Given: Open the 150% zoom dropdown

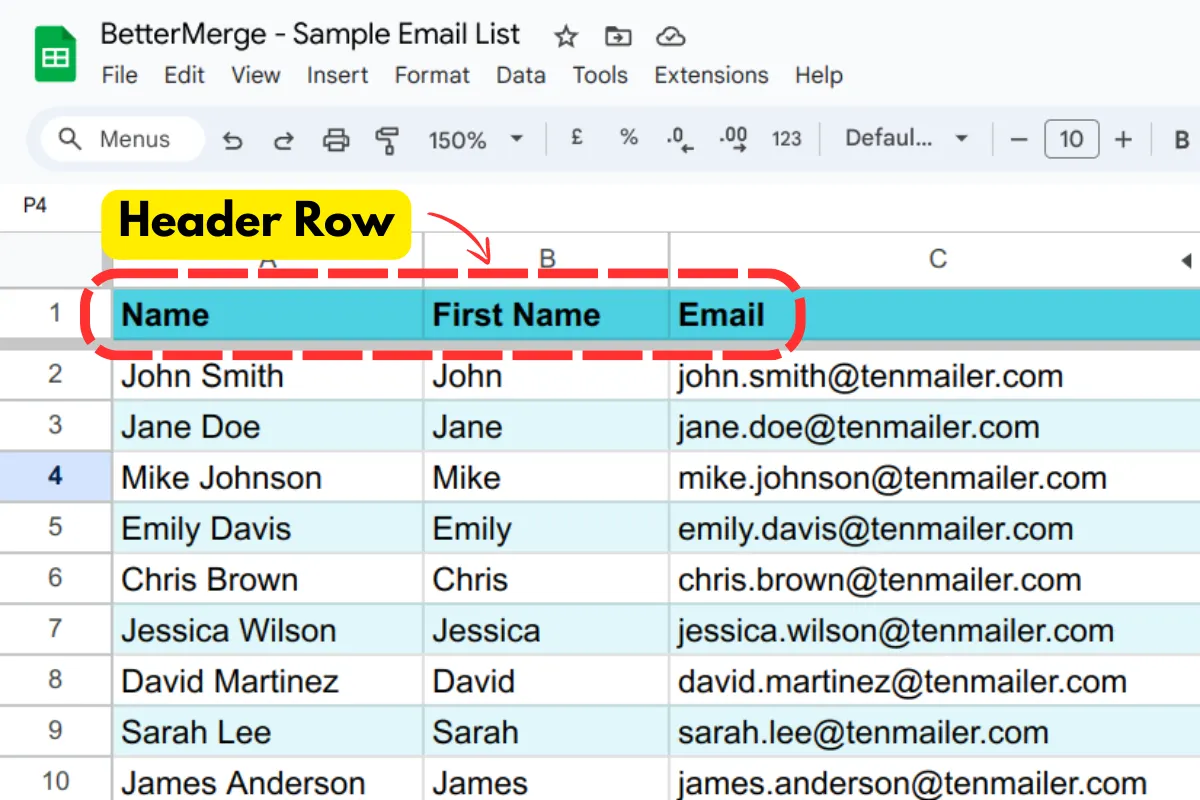Looking at the screenshot, I should pos(476,140).
